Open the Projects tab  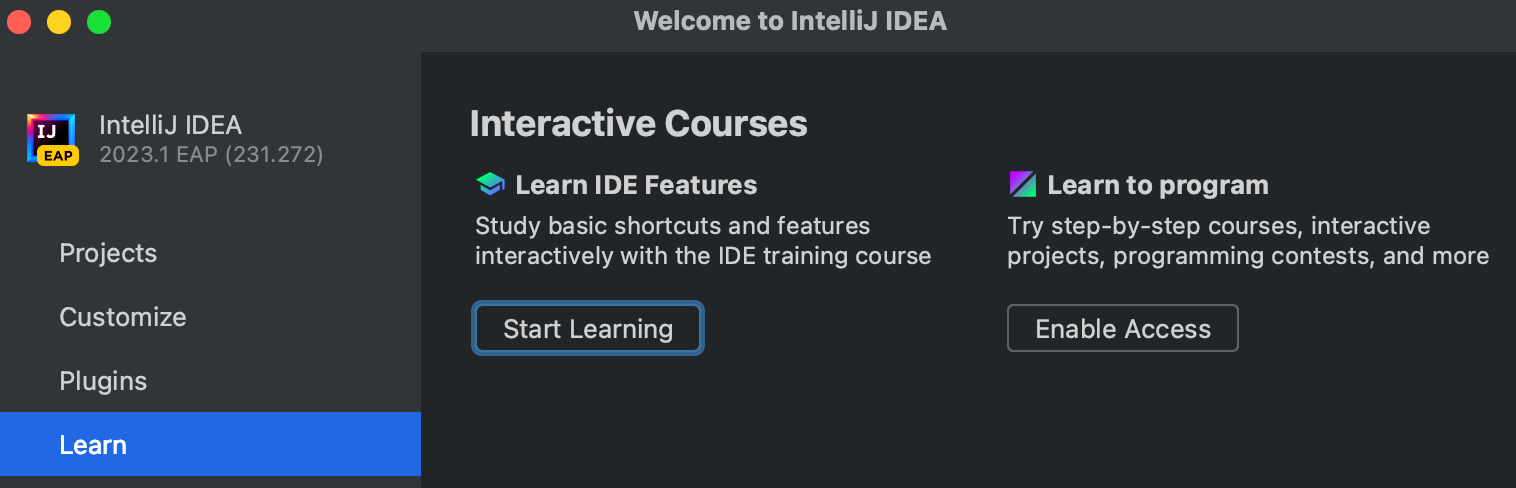tap(108, 253)
